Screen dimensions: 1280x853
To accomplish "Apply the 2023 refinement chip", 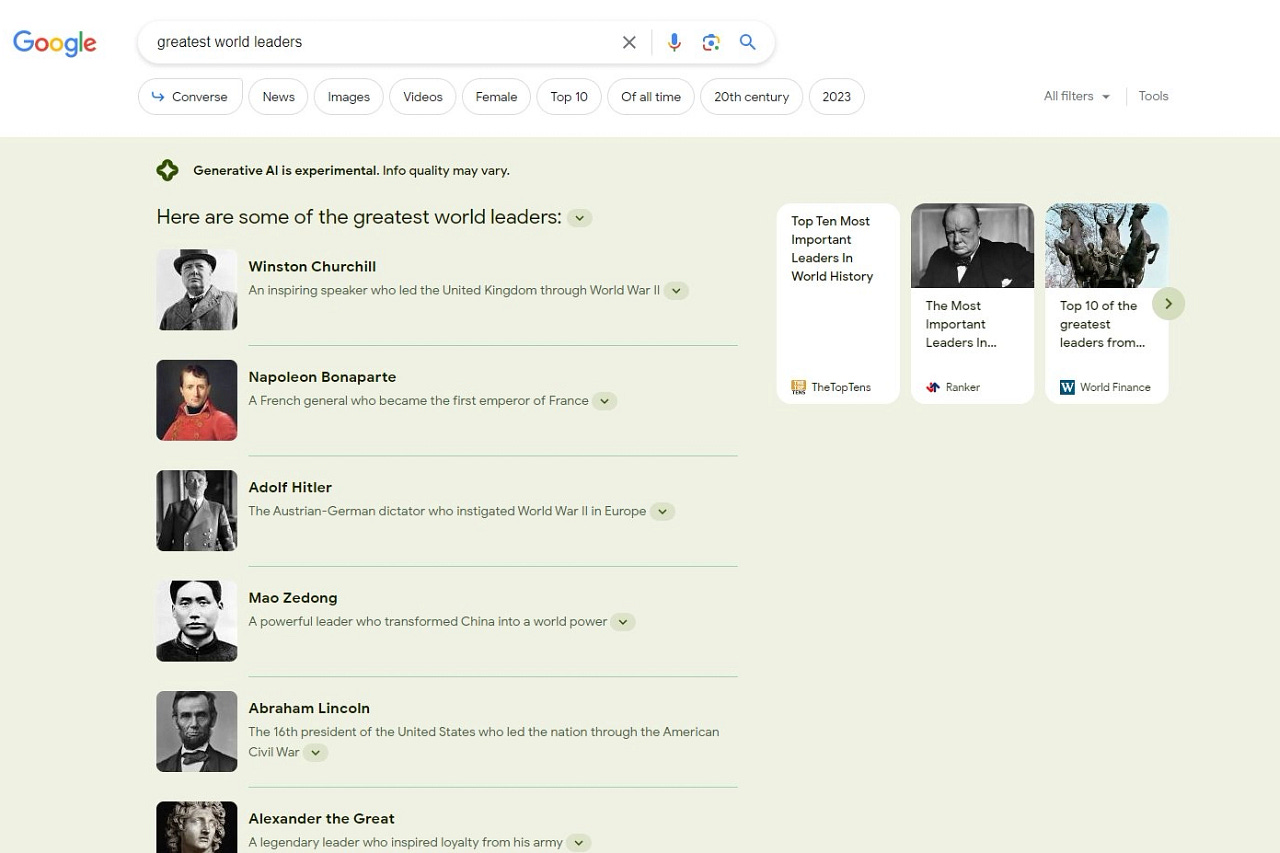I will (x=837, y=97).
